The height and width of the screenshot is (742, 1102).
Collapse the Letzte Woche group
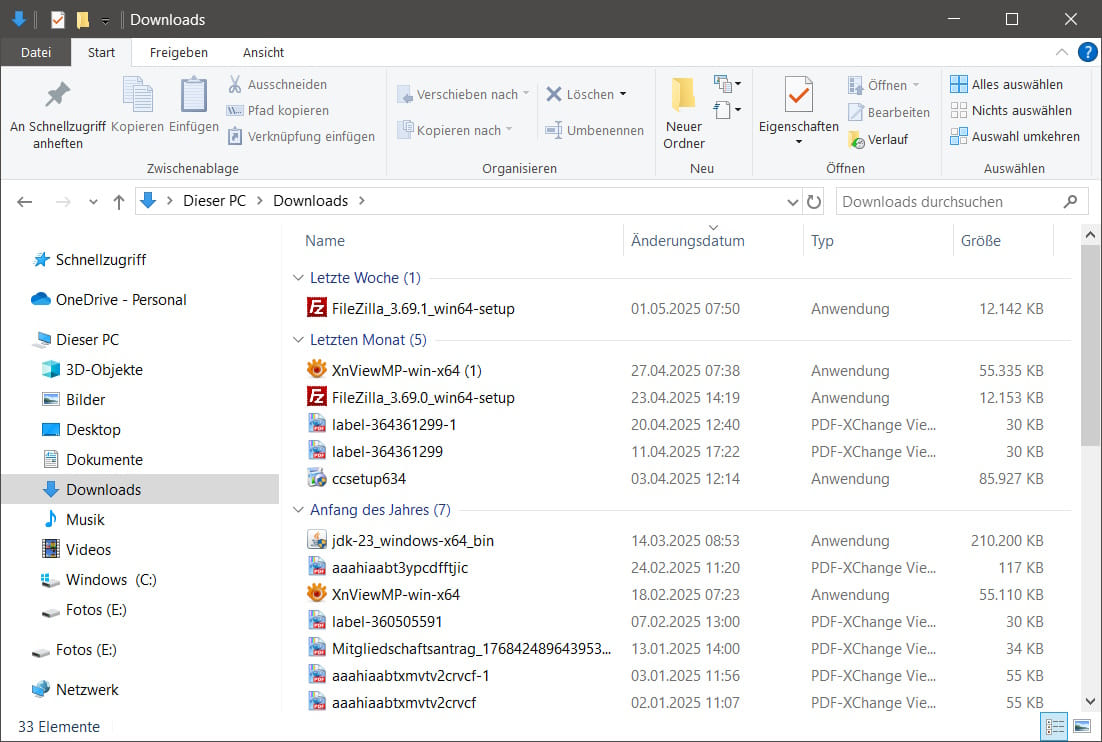(298, 277)
